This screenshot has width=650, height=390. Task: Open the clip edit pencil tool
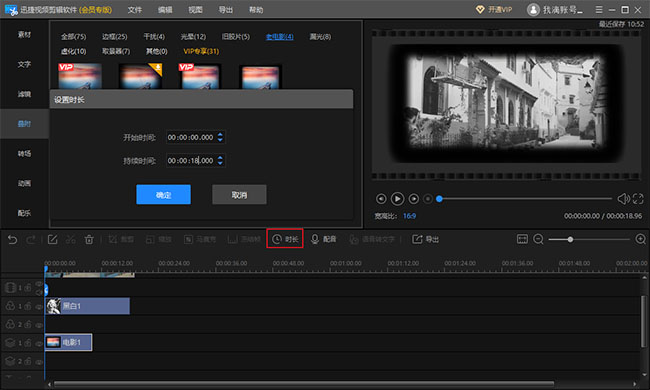(53, 240)
